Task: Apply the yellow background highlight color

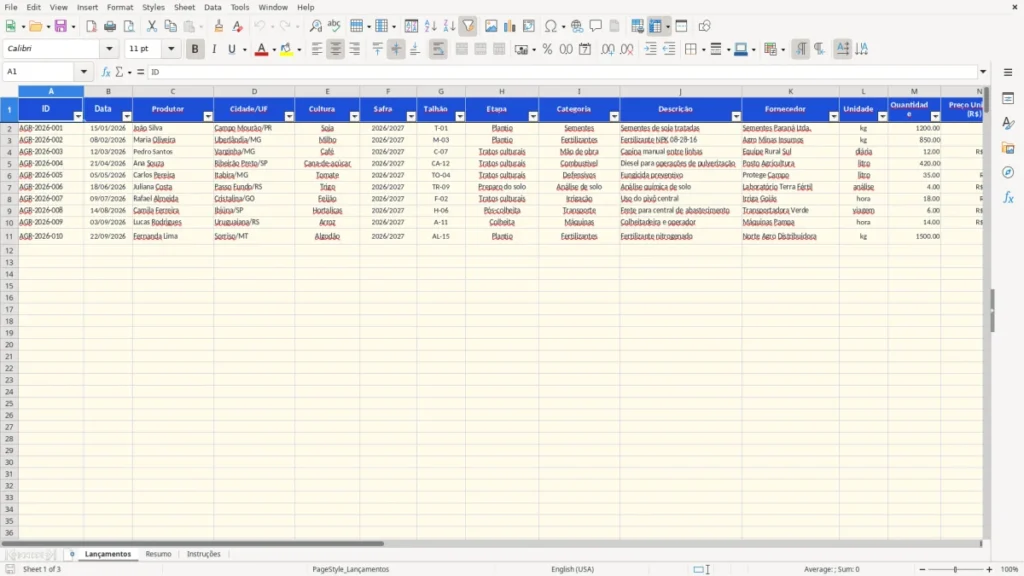Action: point(286,49)
